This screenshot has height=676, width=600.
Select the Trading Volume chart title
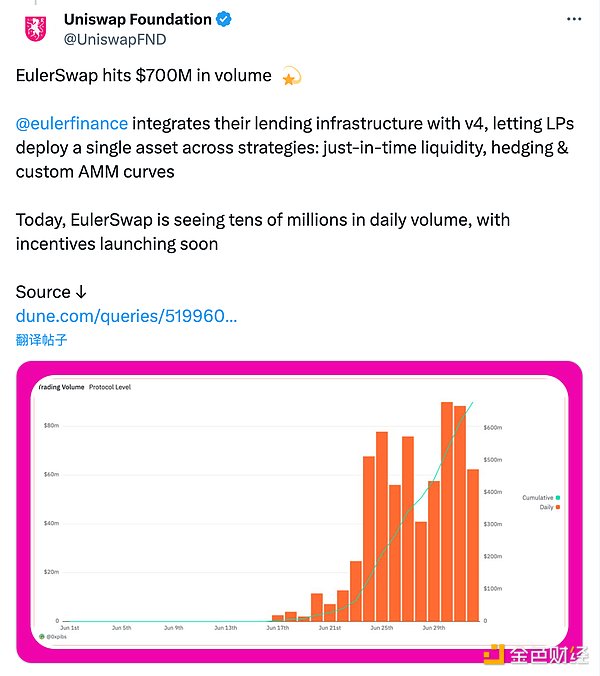click(60, 387)
